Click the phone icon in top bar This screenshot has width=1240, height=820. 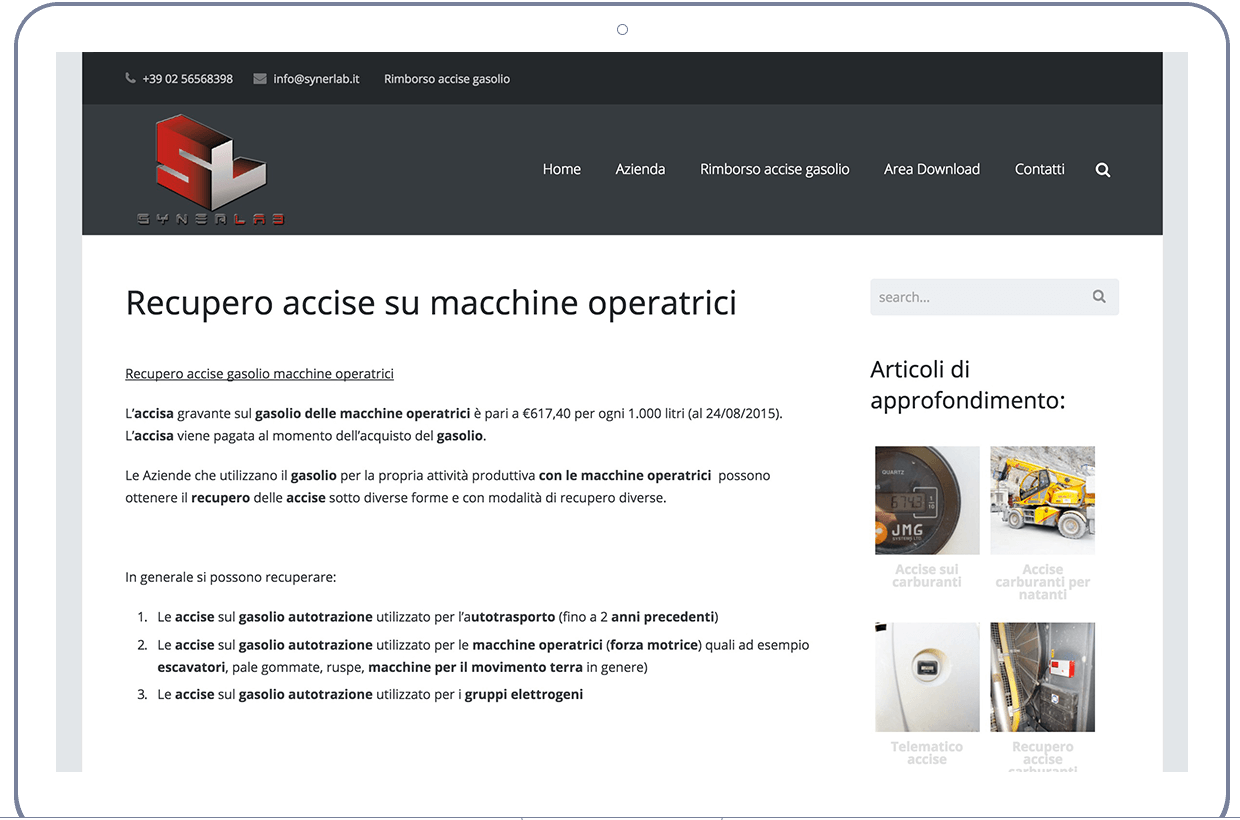point(131,78)
